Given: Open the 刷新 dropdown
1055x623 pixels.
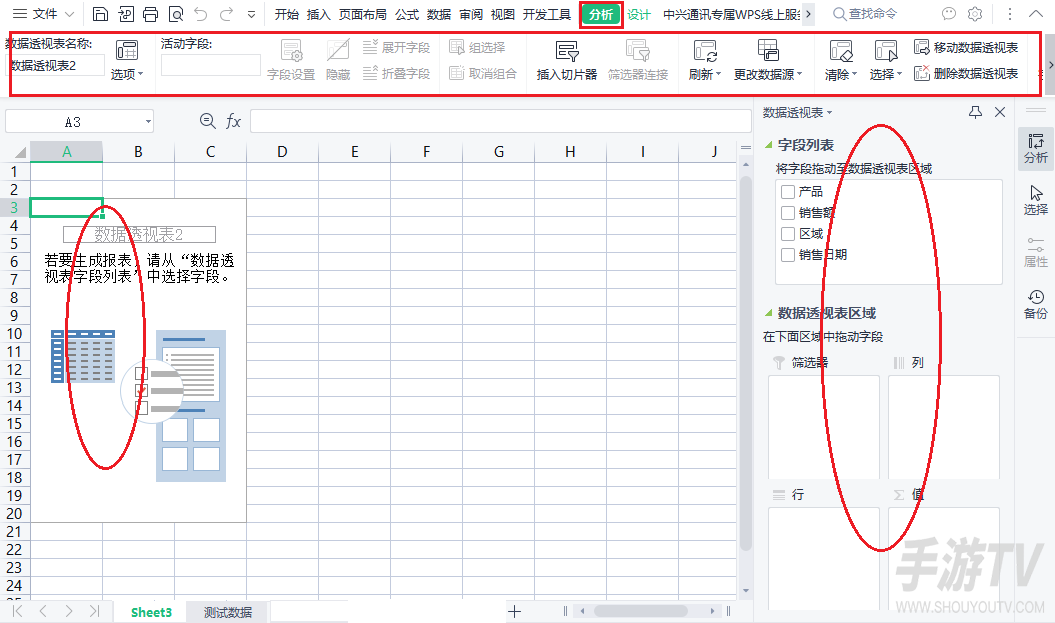Looking at the screenshot, I should pos(704,60).
